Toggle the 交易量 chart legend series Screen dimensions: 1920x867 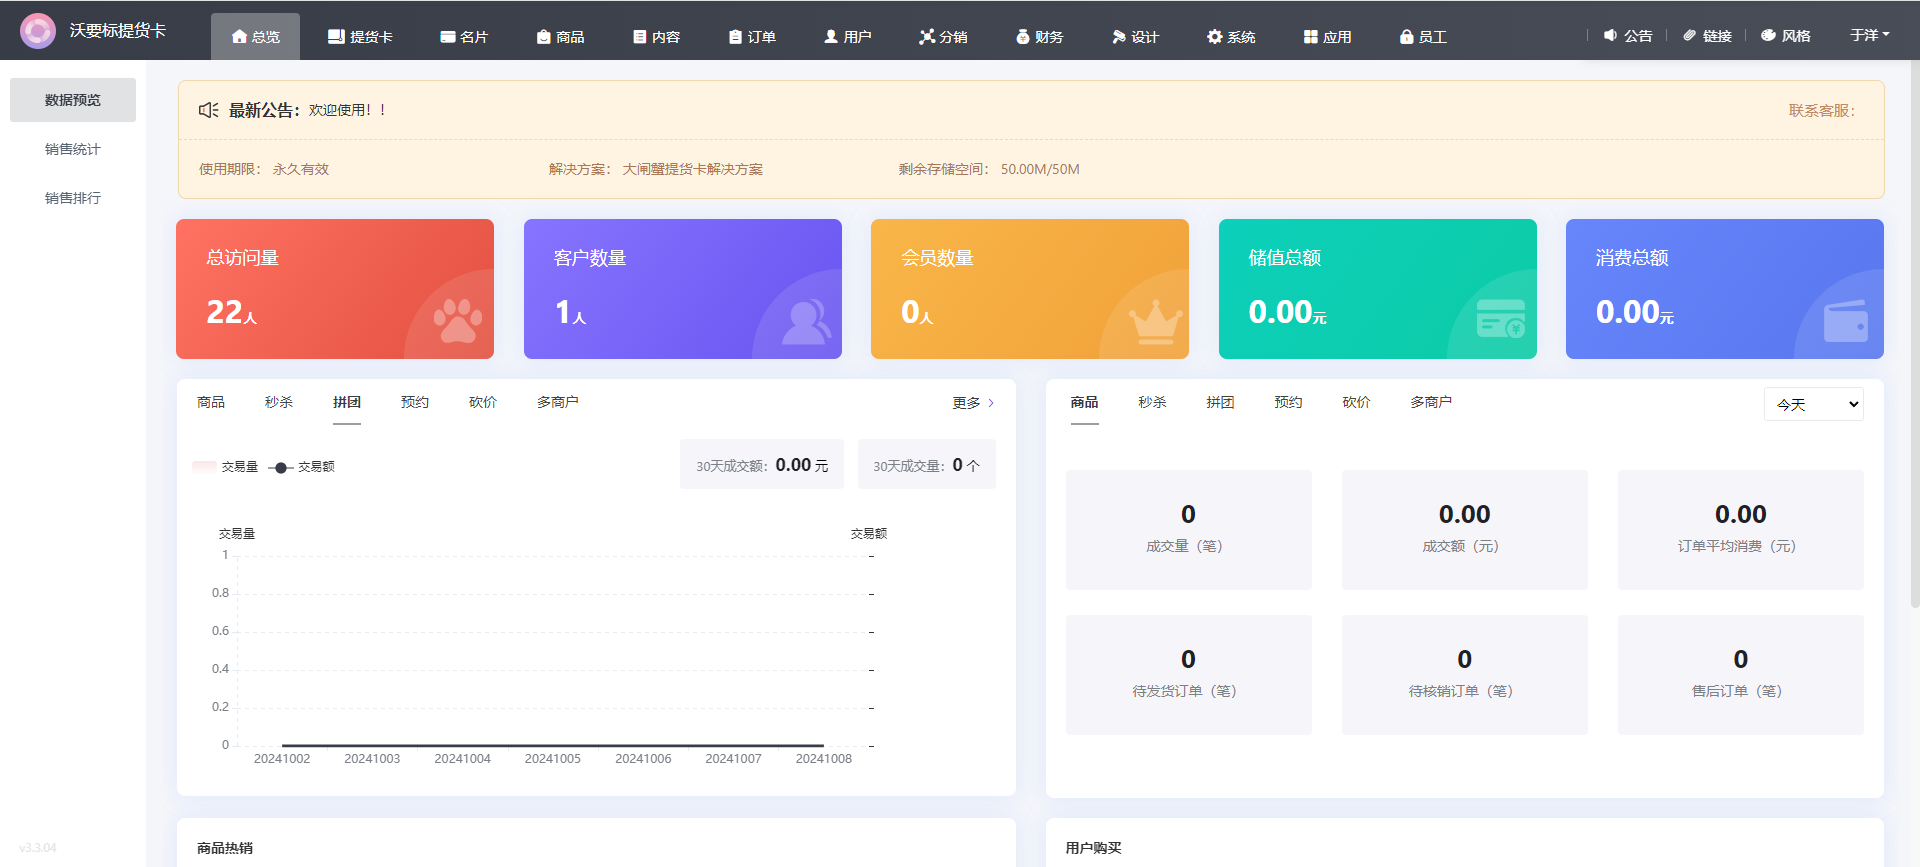226,467
